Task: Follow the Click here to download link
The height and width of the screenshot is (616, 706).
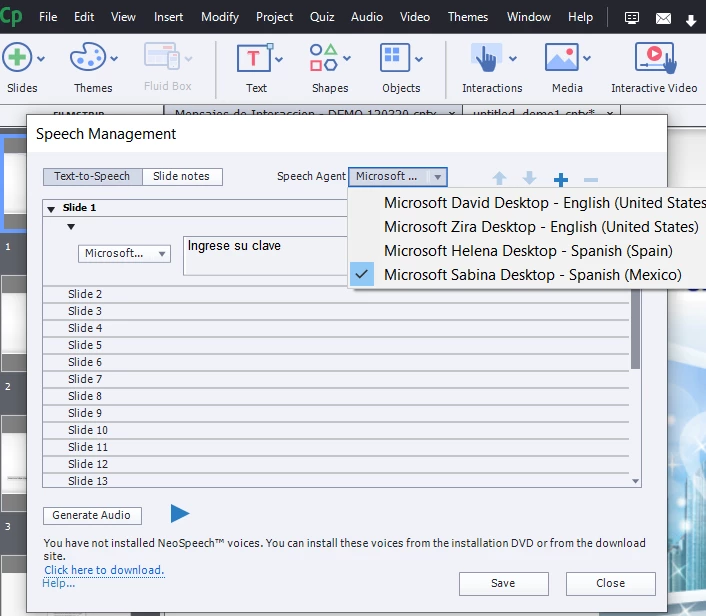Action: click(104, 571)
